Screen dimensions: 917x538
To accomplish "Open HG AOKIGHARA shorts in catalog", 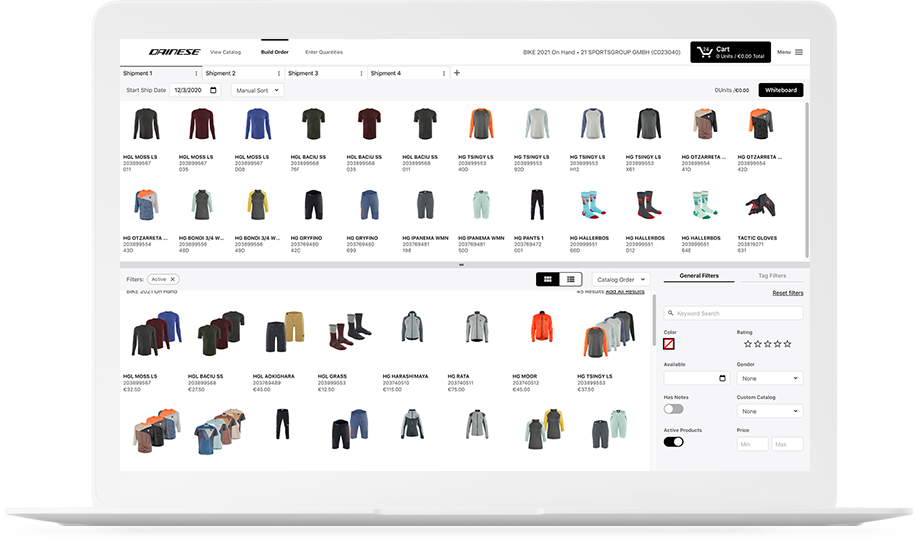I will [x=285, y=332].
